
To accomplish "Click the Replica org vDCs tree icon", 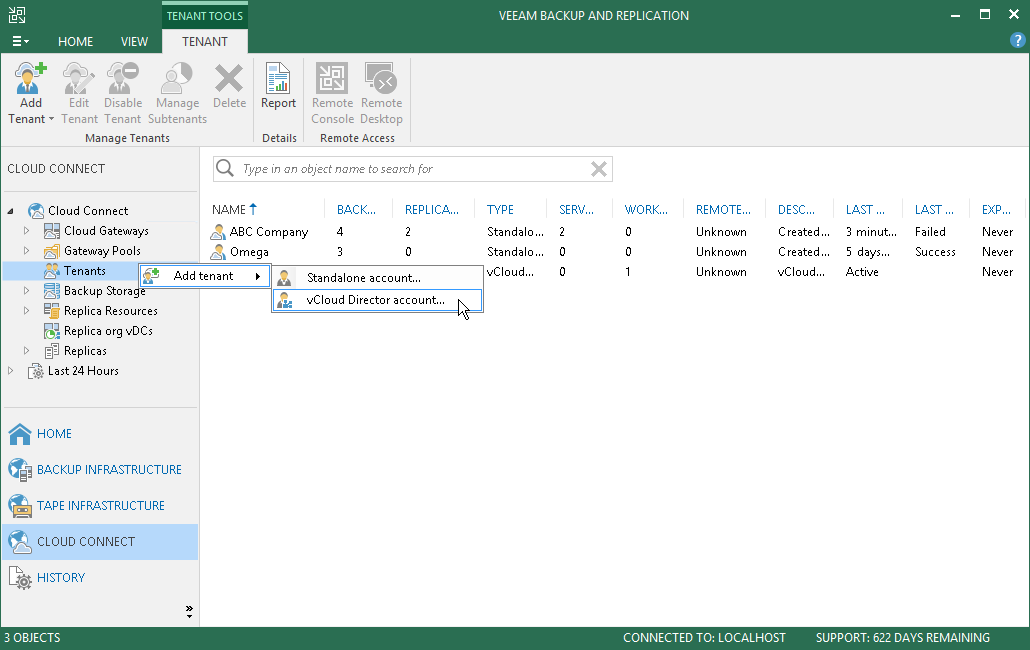I will click(52, 331).
